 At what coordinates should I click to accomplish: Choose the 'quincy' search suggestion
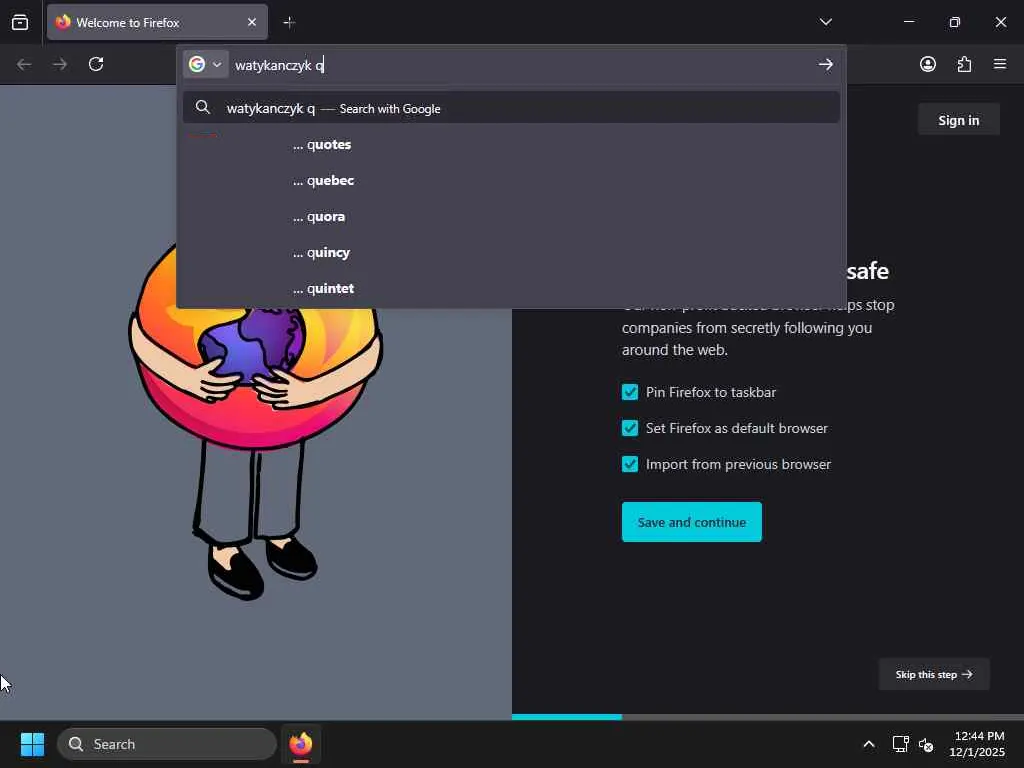511,252
